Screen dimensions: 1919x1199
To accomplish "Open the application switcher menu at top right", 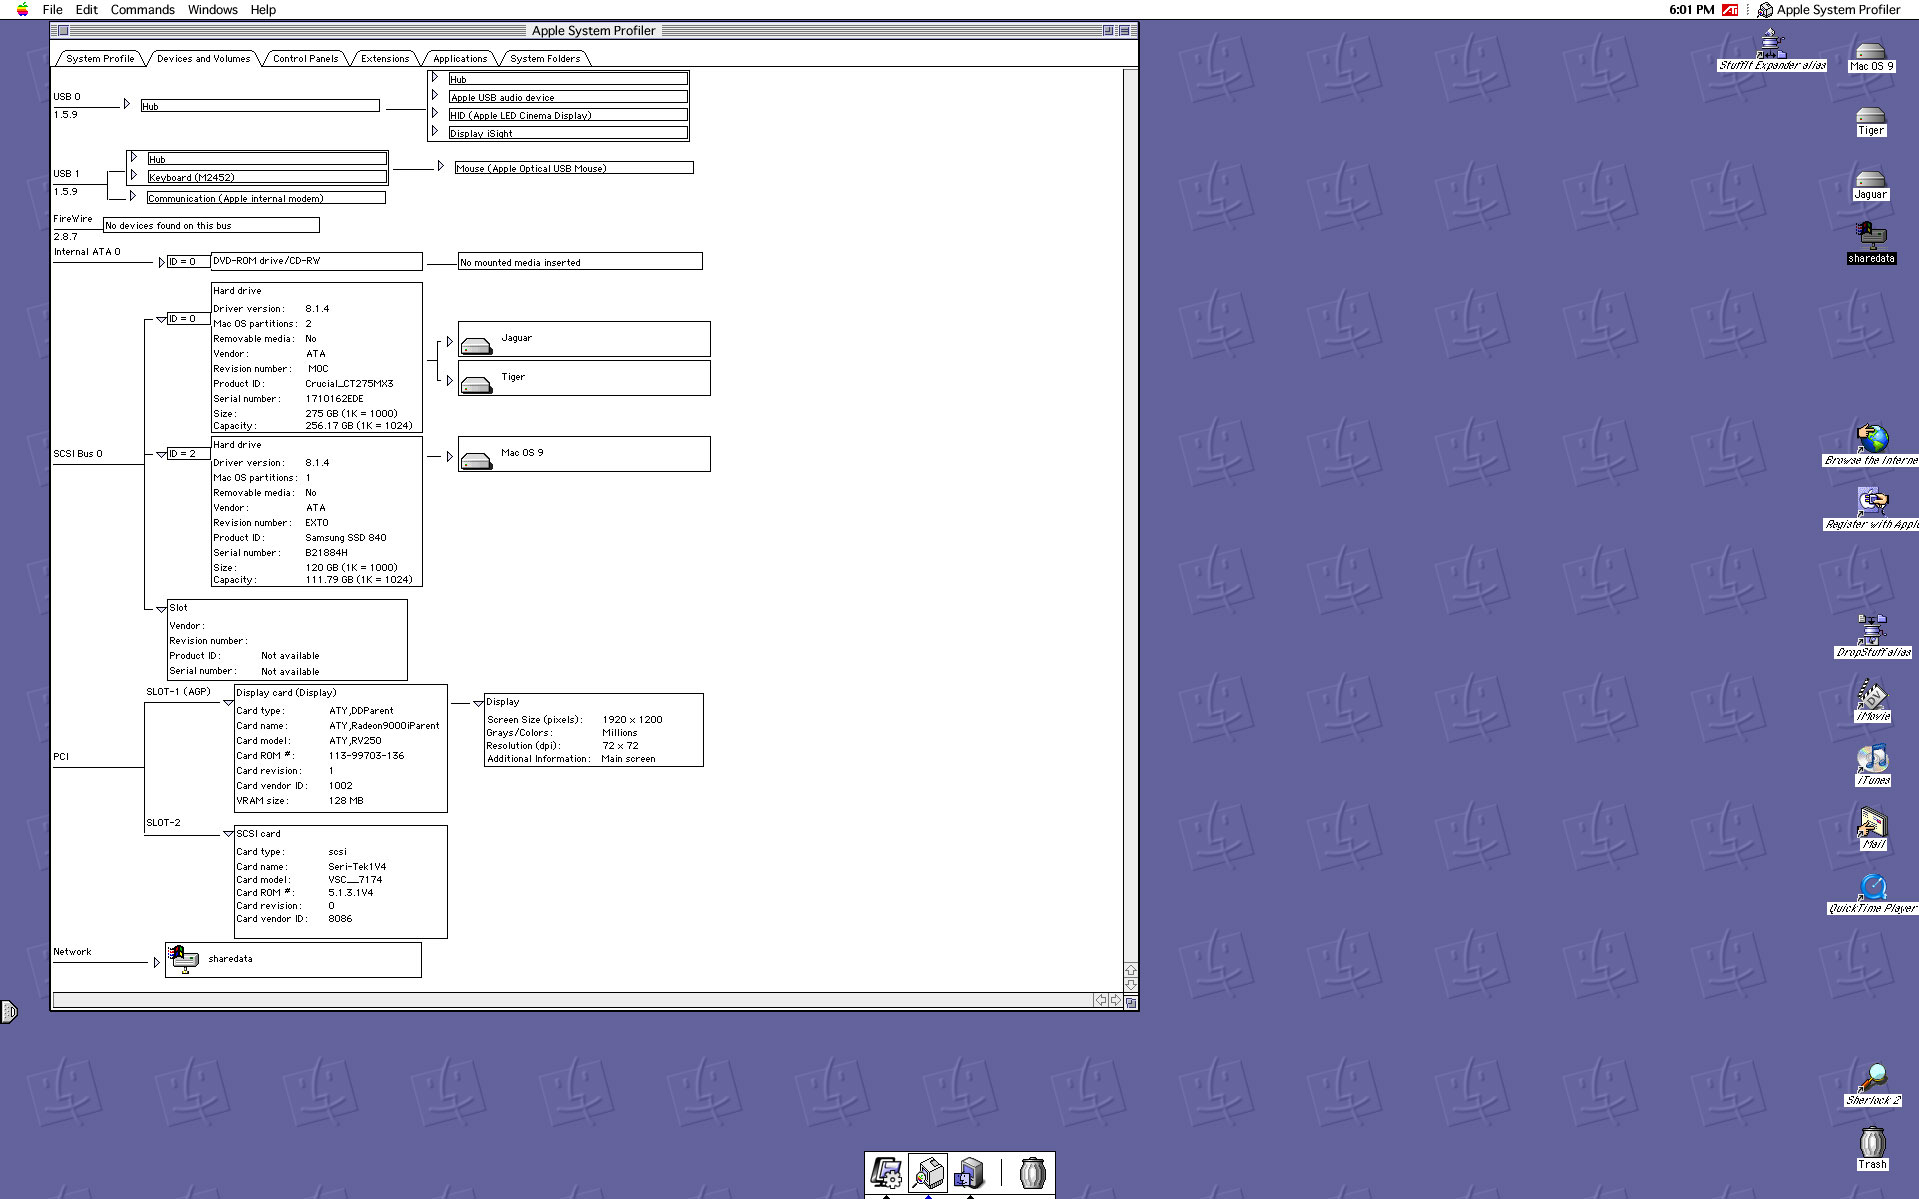I will point(1829,10).
